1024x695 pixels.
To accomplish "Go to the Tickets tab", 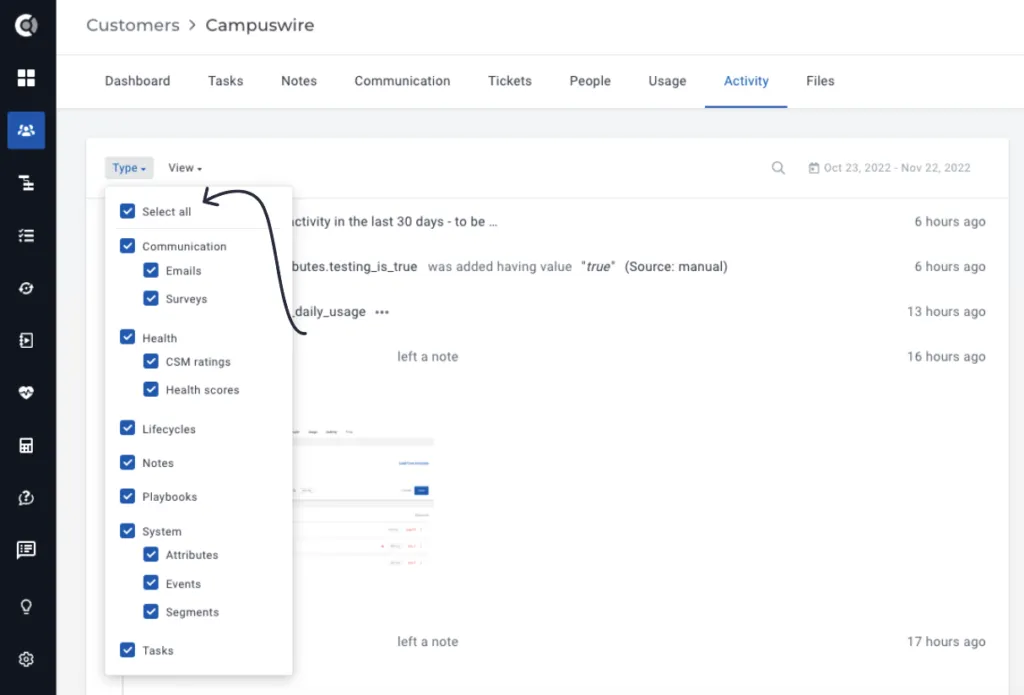I will click(x=509, y=81).
